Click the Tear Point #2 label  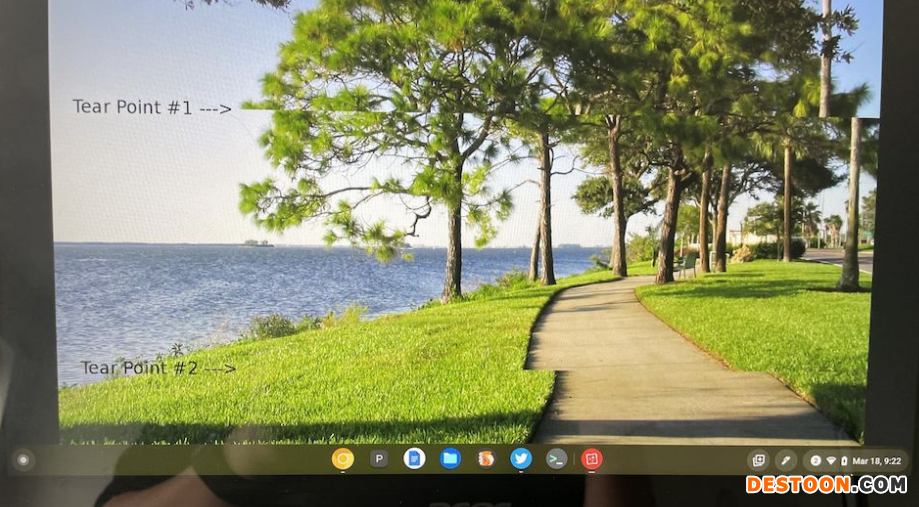pos(140,368)
